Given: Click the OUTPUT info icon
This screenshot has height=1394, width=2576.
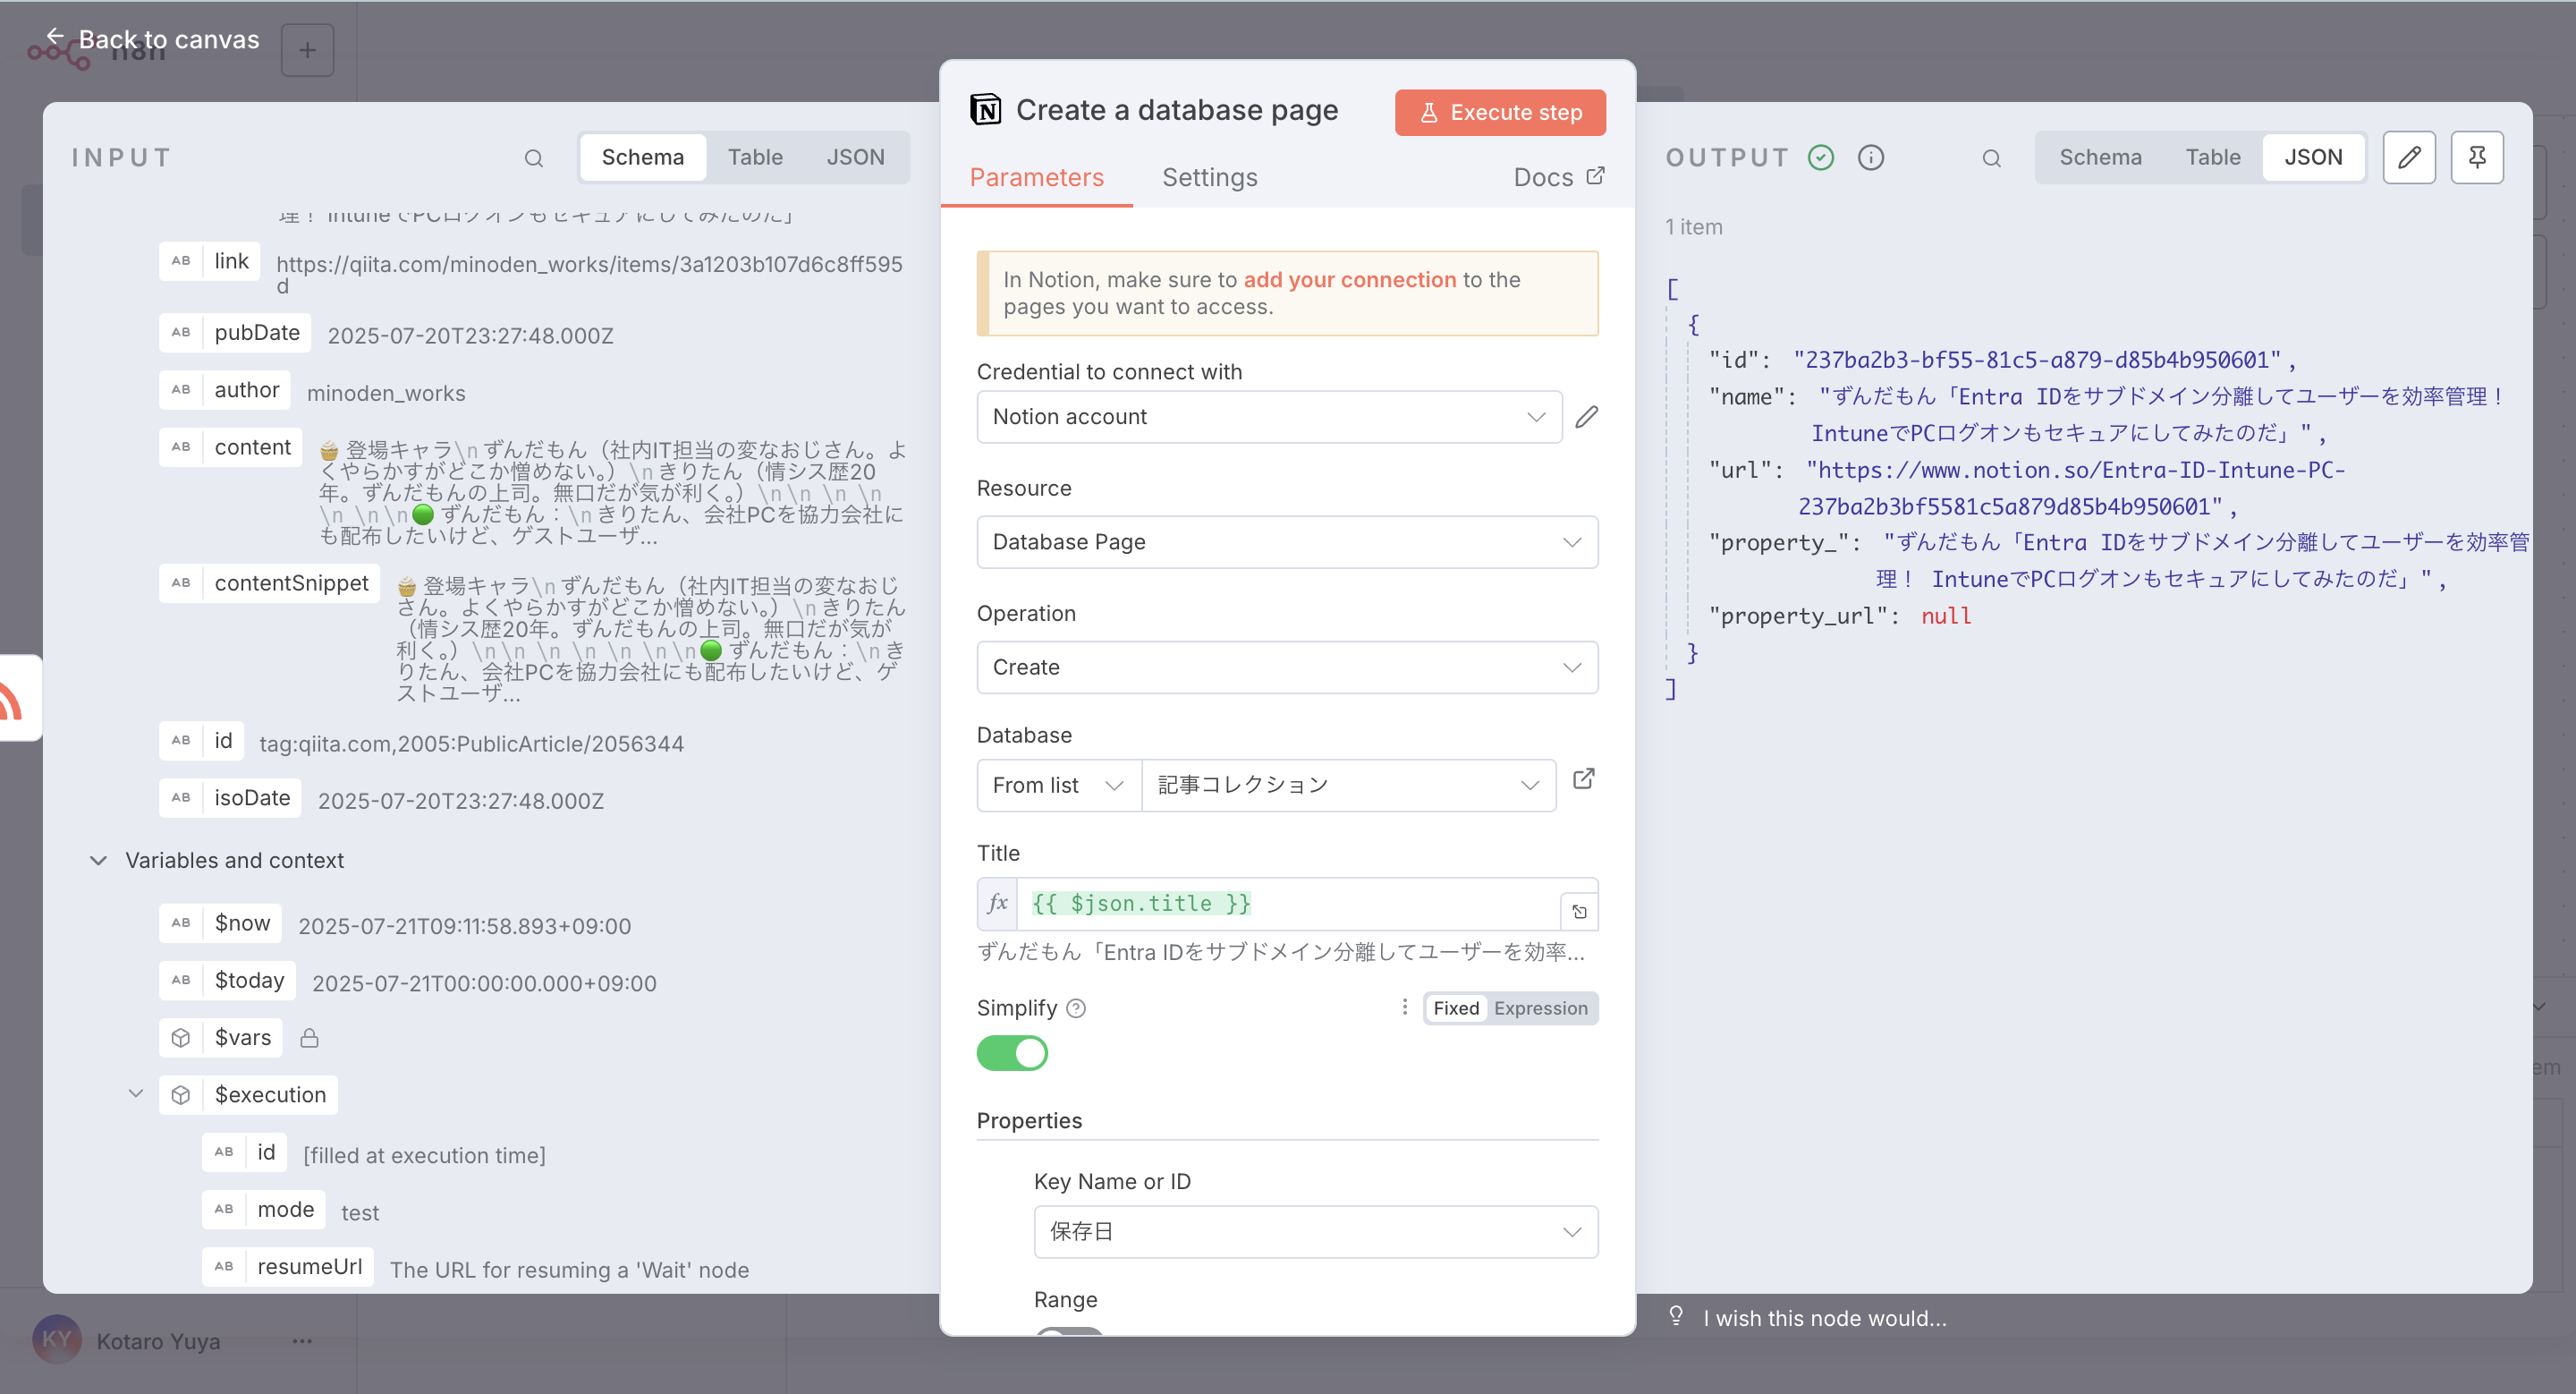Looking at the screenshot, I should (x=1871, y=158).
